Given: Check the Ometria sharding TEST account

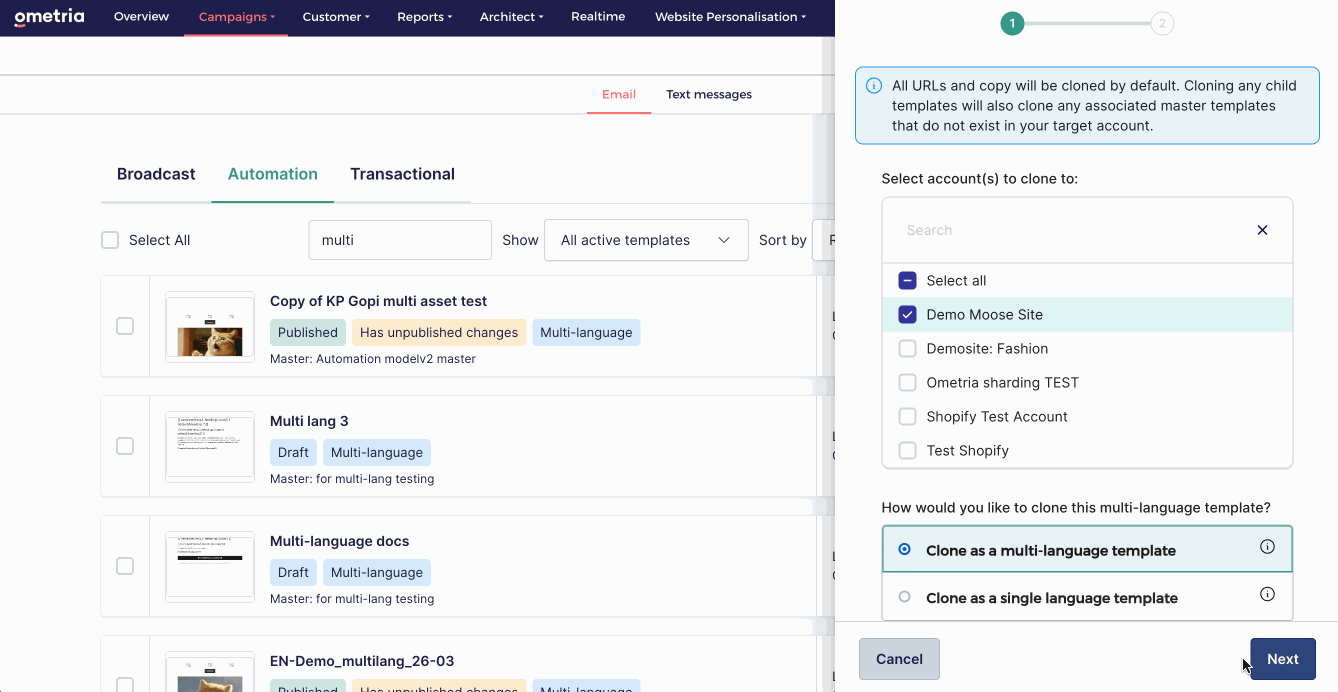Looking at the screenshot, I should (x=907, y=383).
